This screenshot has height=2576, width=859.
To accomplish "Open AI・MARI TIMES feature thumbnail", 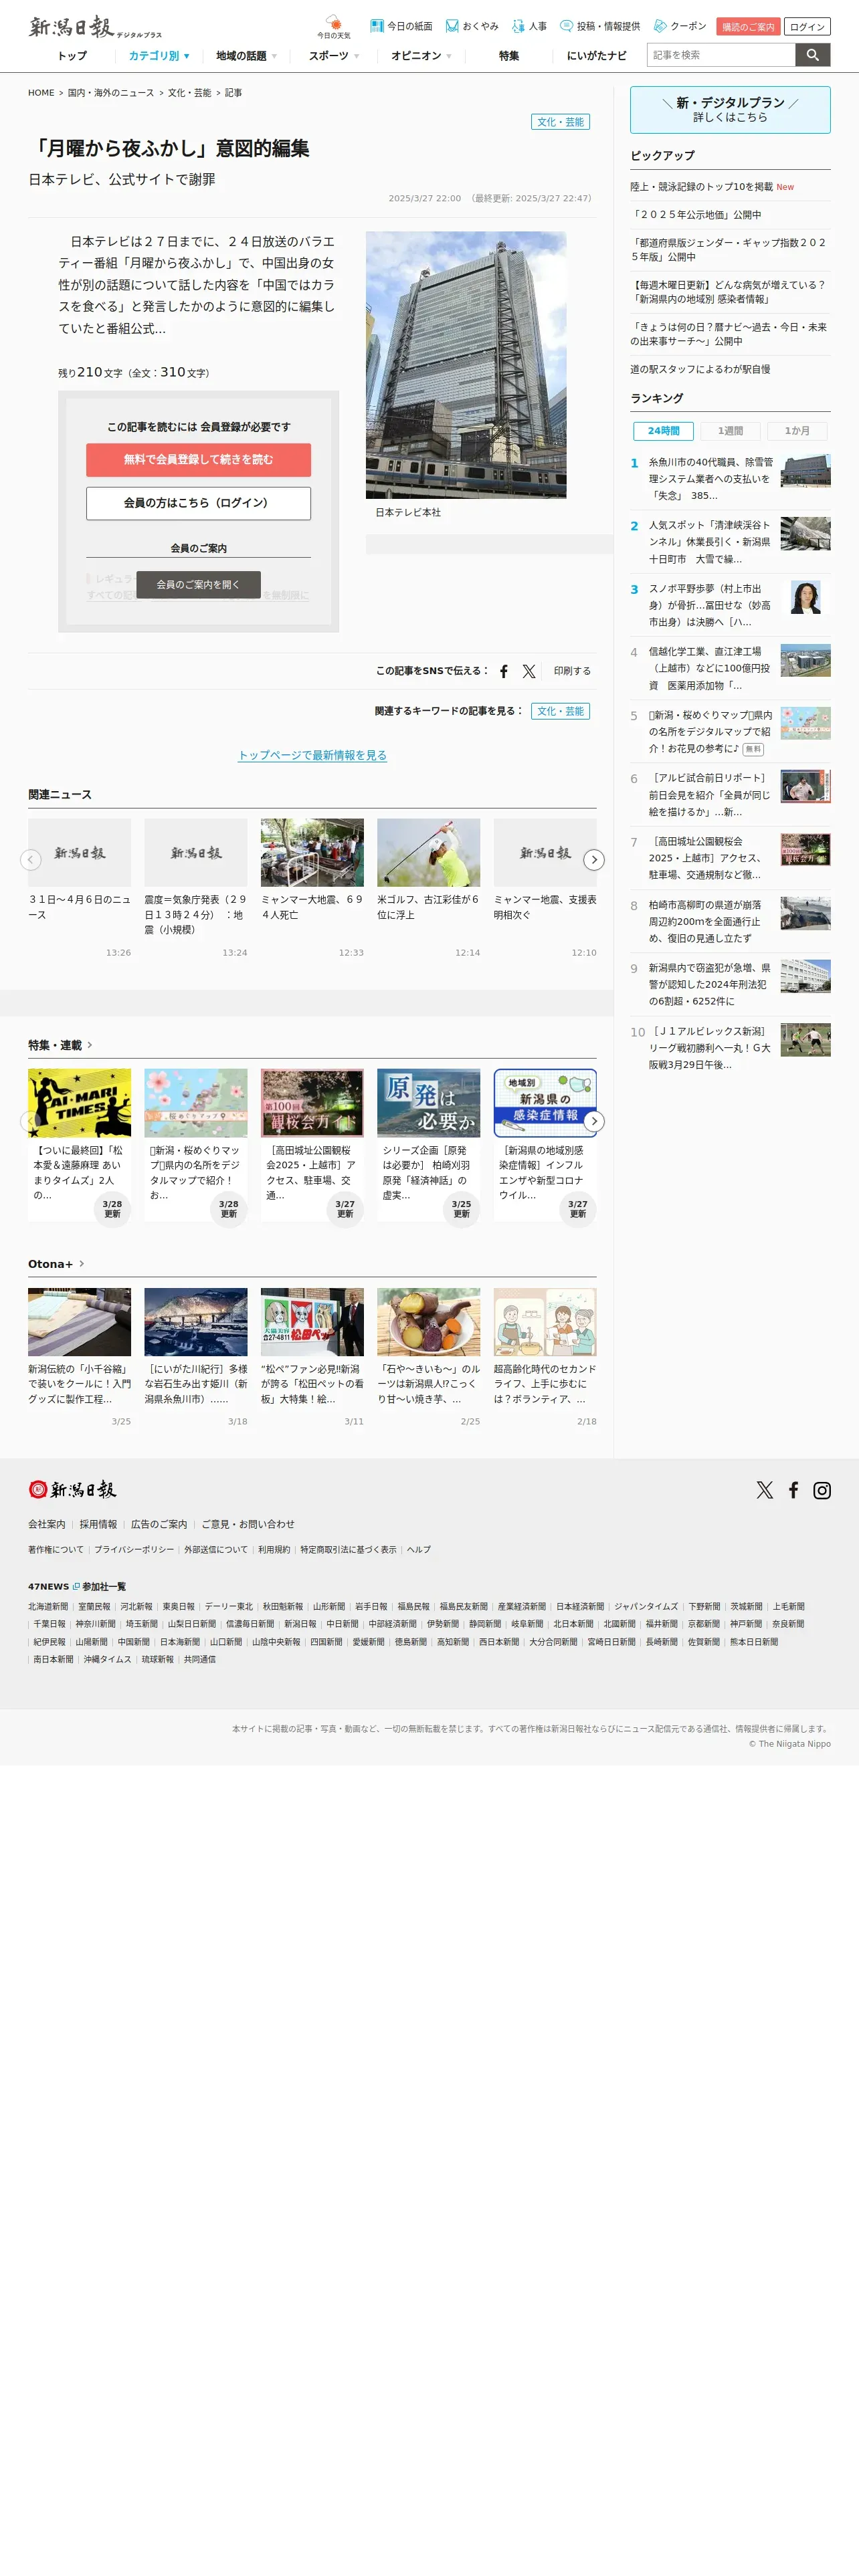I will click(x=79, y=1103).
